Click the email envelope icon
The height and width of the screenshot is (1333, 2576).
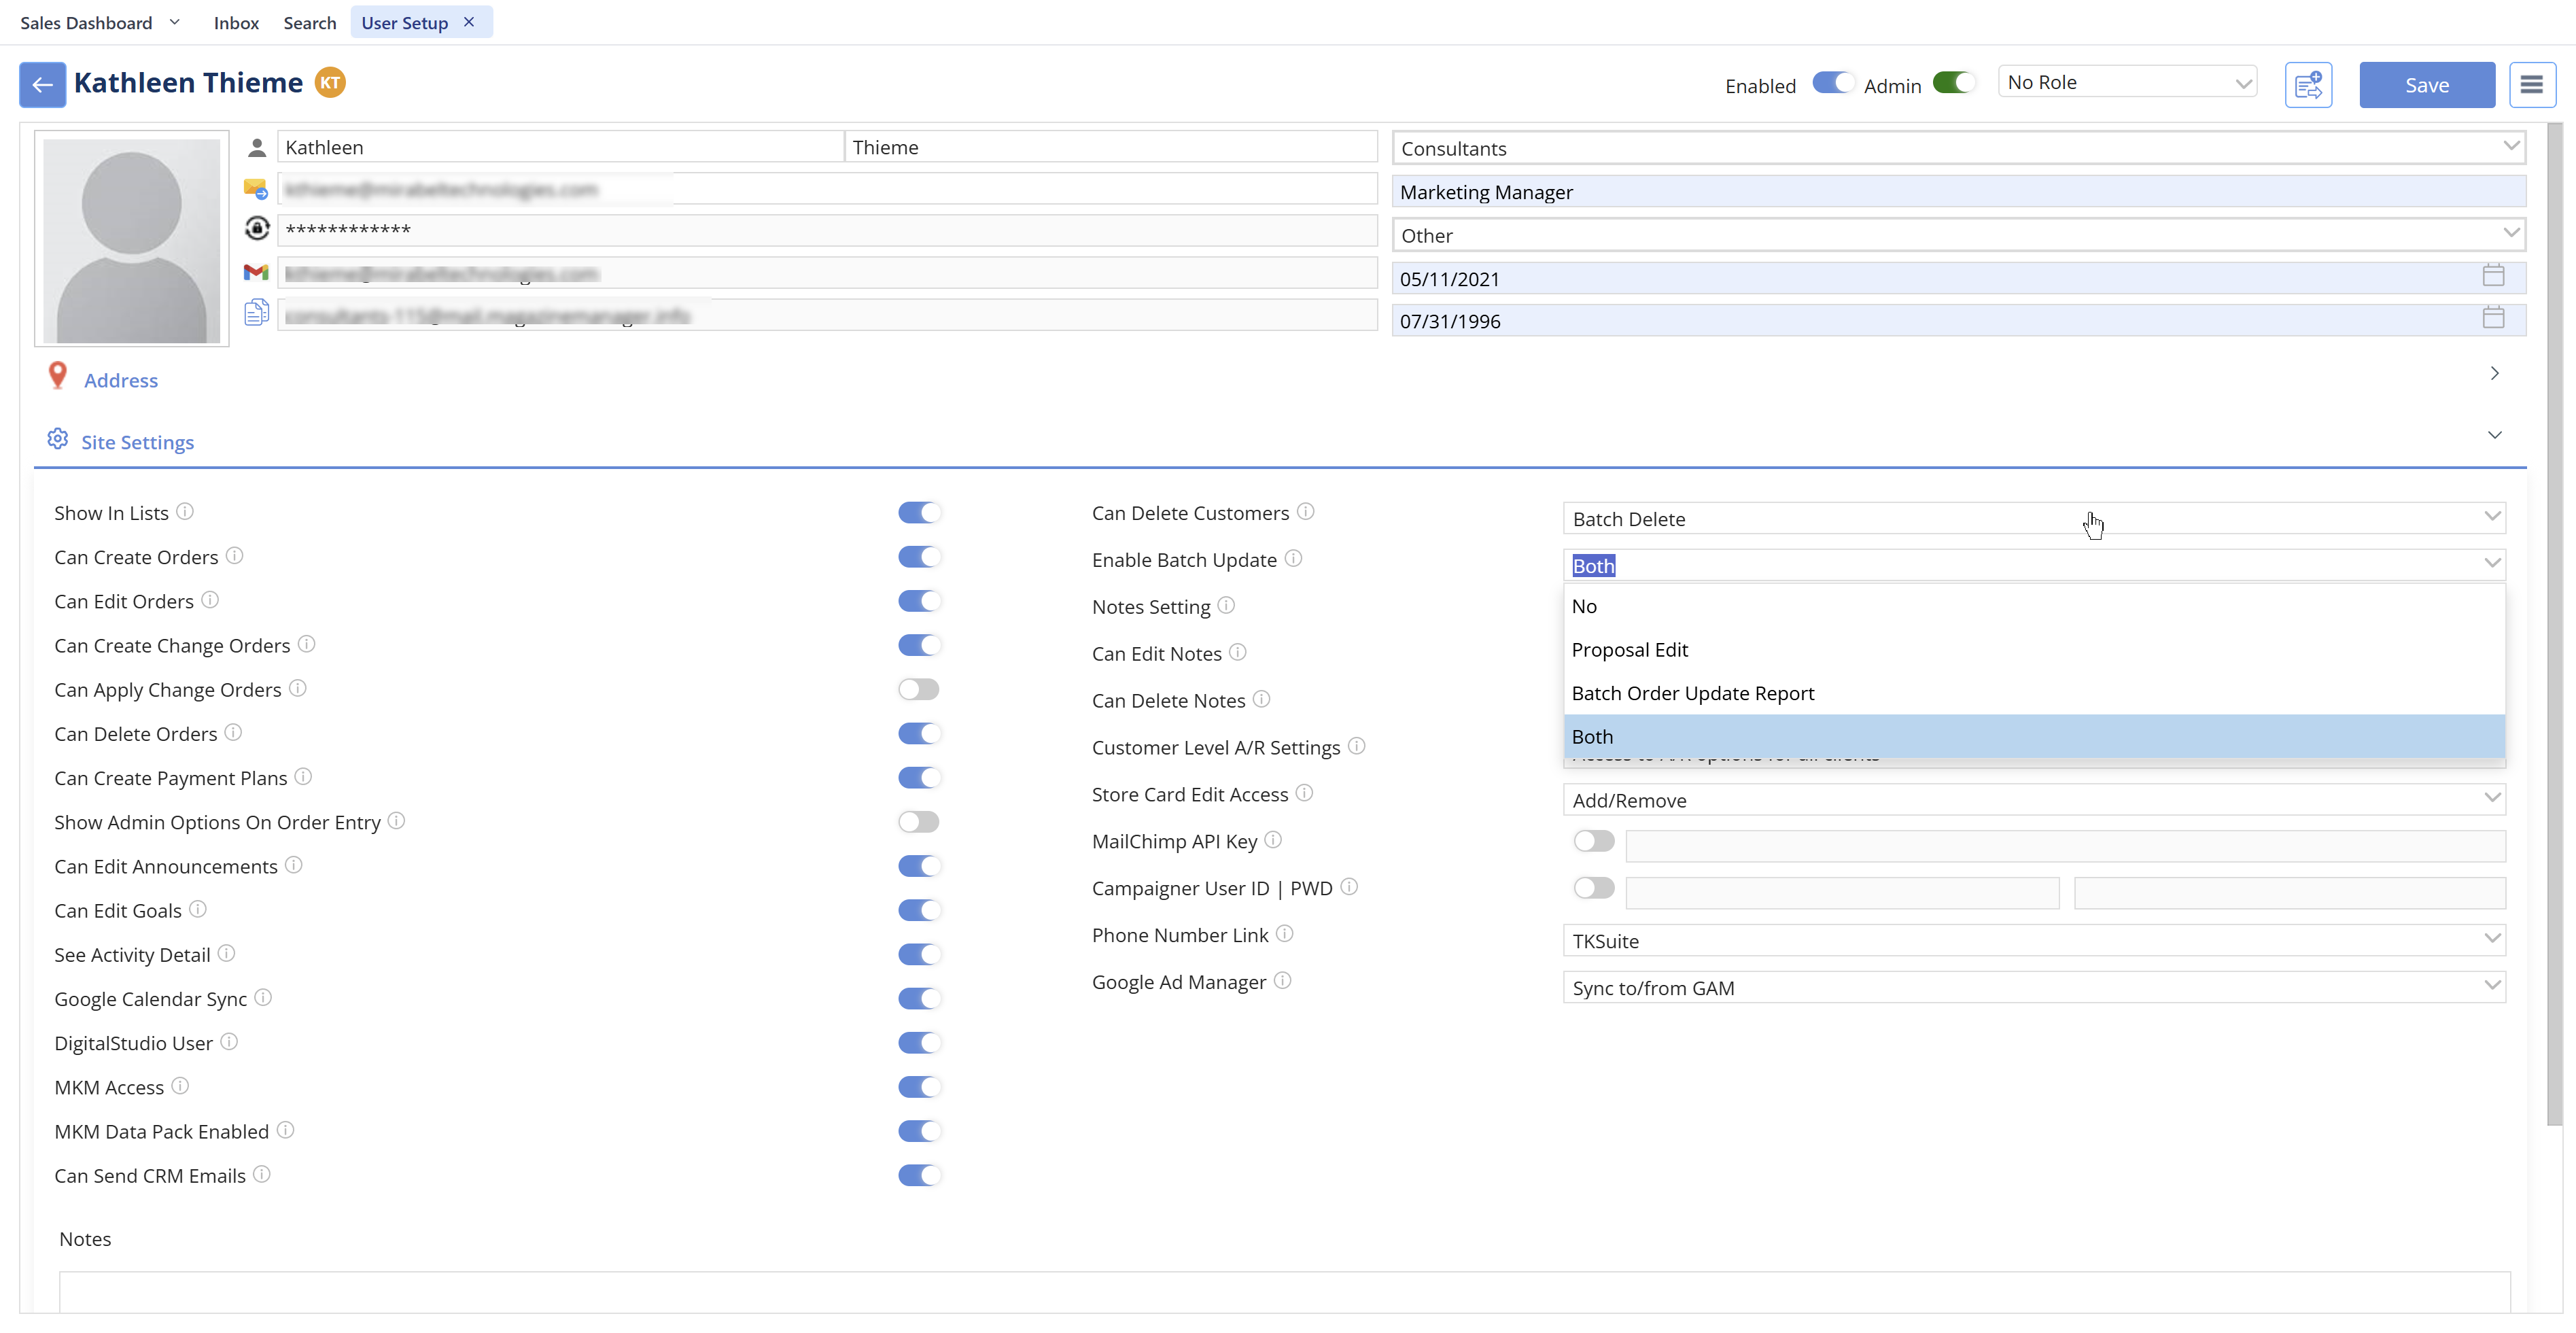(x=256, y=189)
